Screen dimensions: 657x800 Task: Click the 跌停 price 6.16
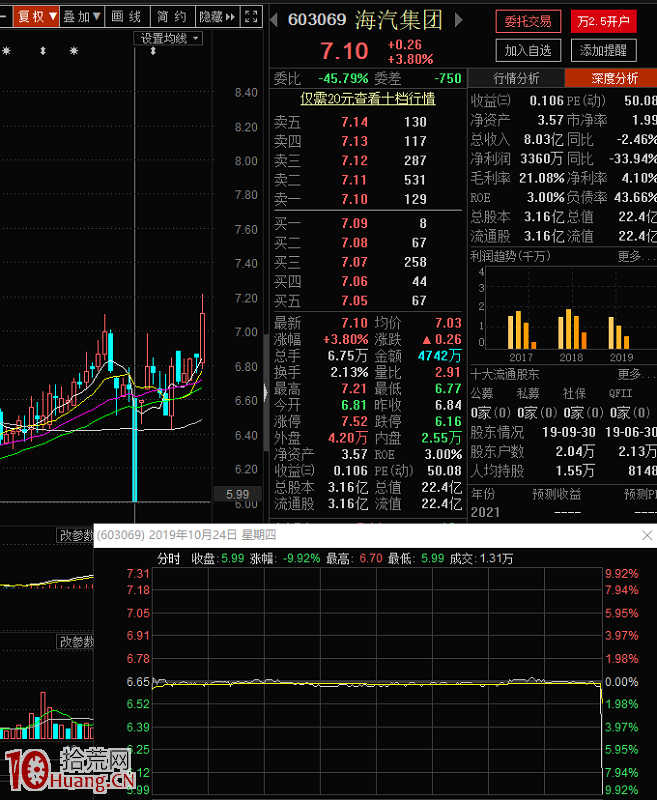[x=448, y=421]
